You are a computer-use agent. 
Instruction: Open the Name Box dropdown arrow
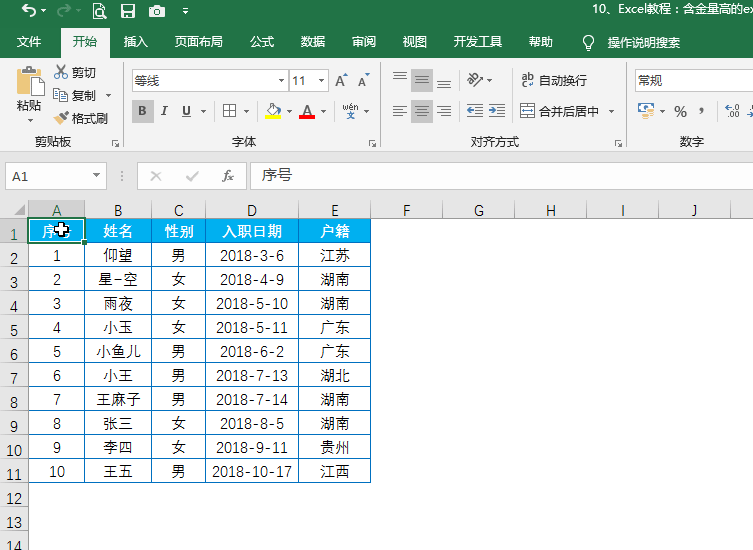click(97, 175)
